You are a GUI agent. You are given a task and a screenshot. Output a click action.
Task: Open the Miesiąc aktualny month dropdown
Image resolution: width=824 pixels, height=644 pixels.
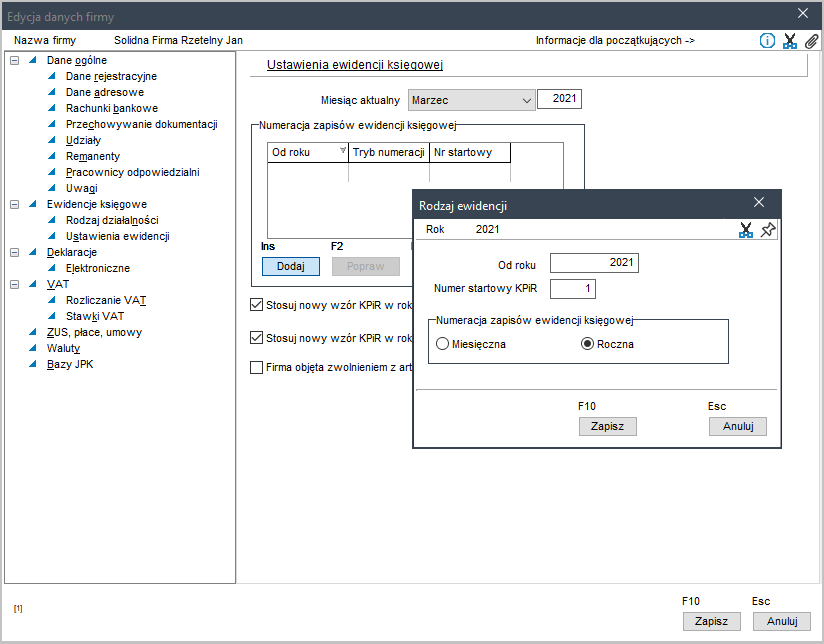pyautogui.click(x=471, y=100)
